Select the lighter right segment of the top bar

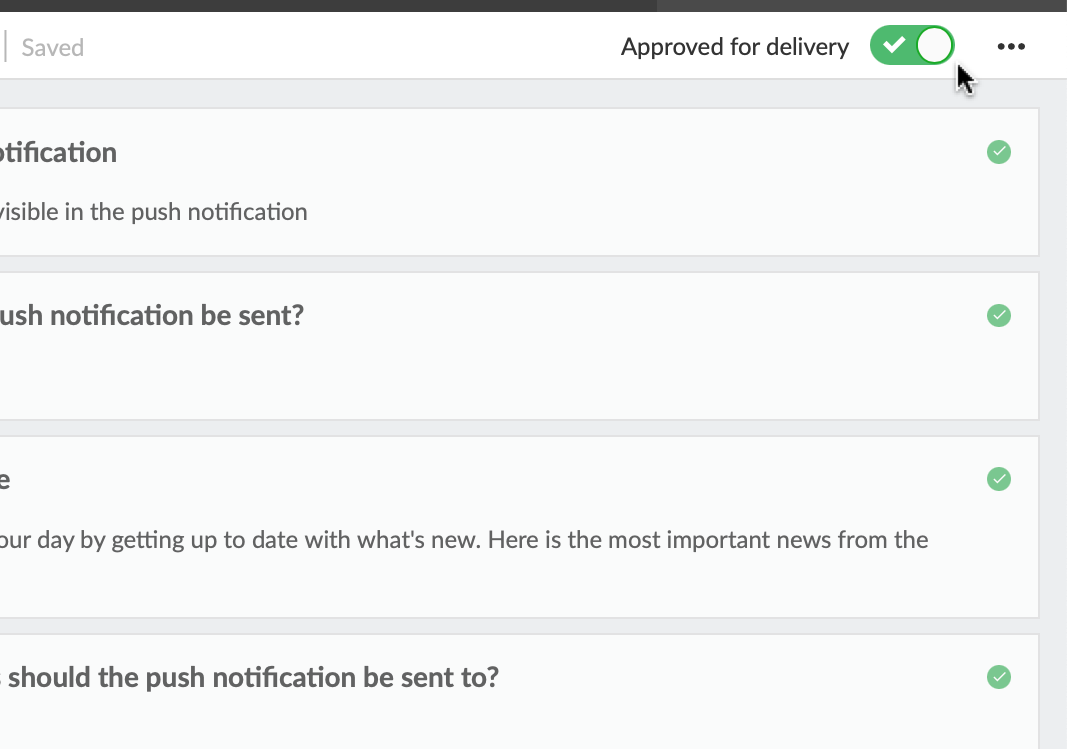point(861,5)
